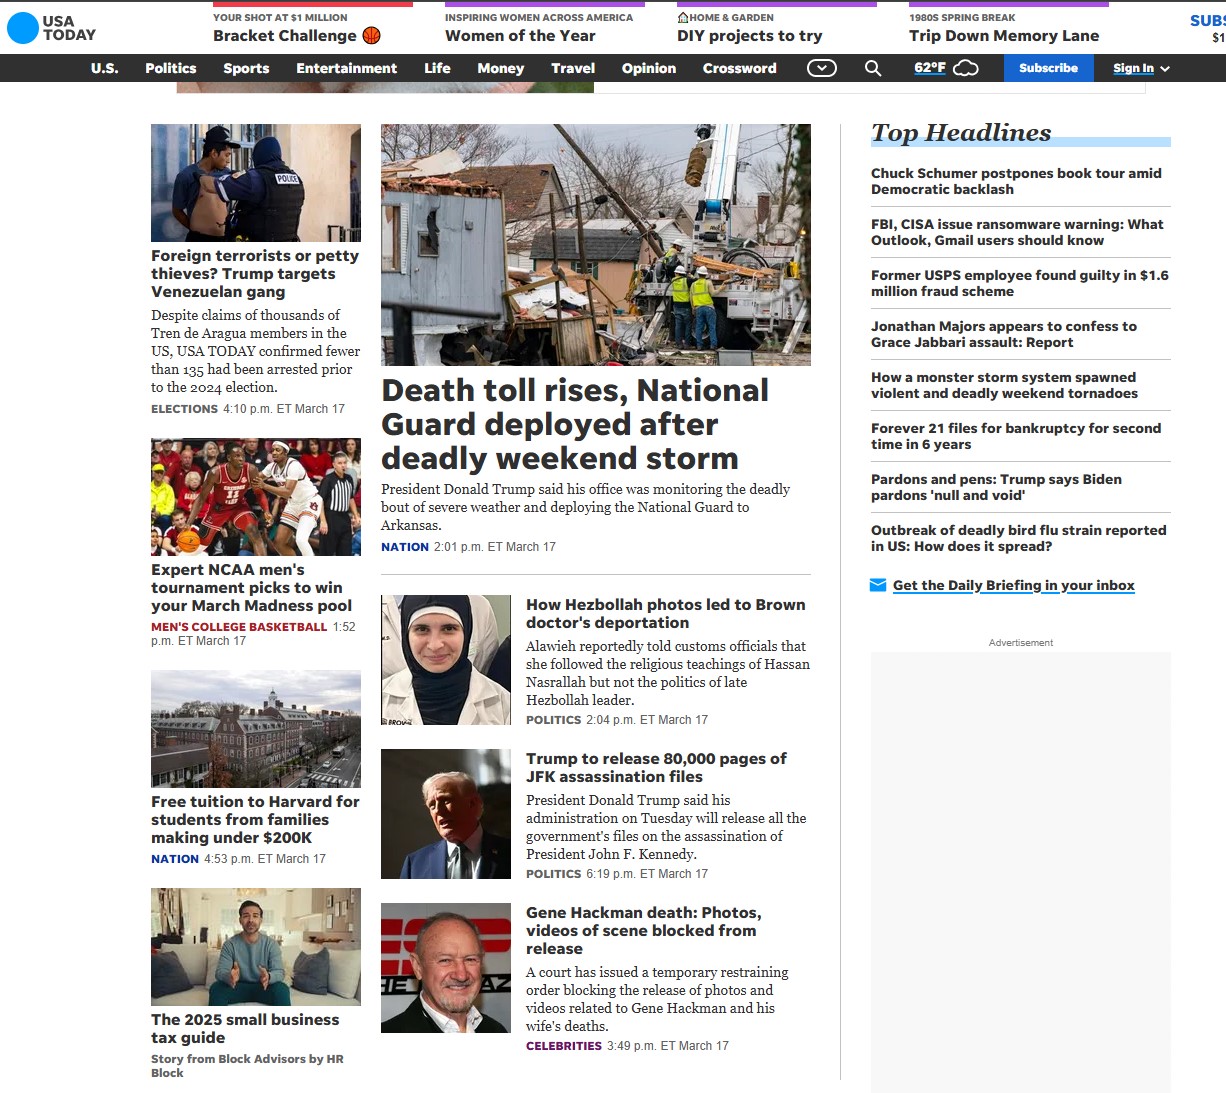Click the cloud weather icon
The height and width of the screenshot is (1093, 1226).
[966, 68]
